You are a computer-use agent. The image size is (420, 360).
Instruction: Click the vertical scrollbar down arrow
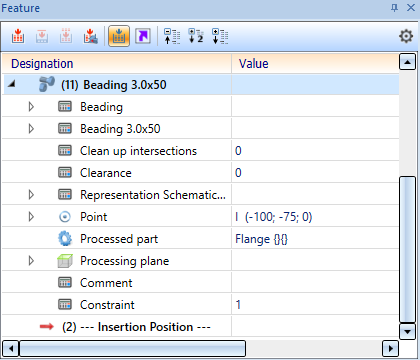pyautogui.click(x=407, y=331)
